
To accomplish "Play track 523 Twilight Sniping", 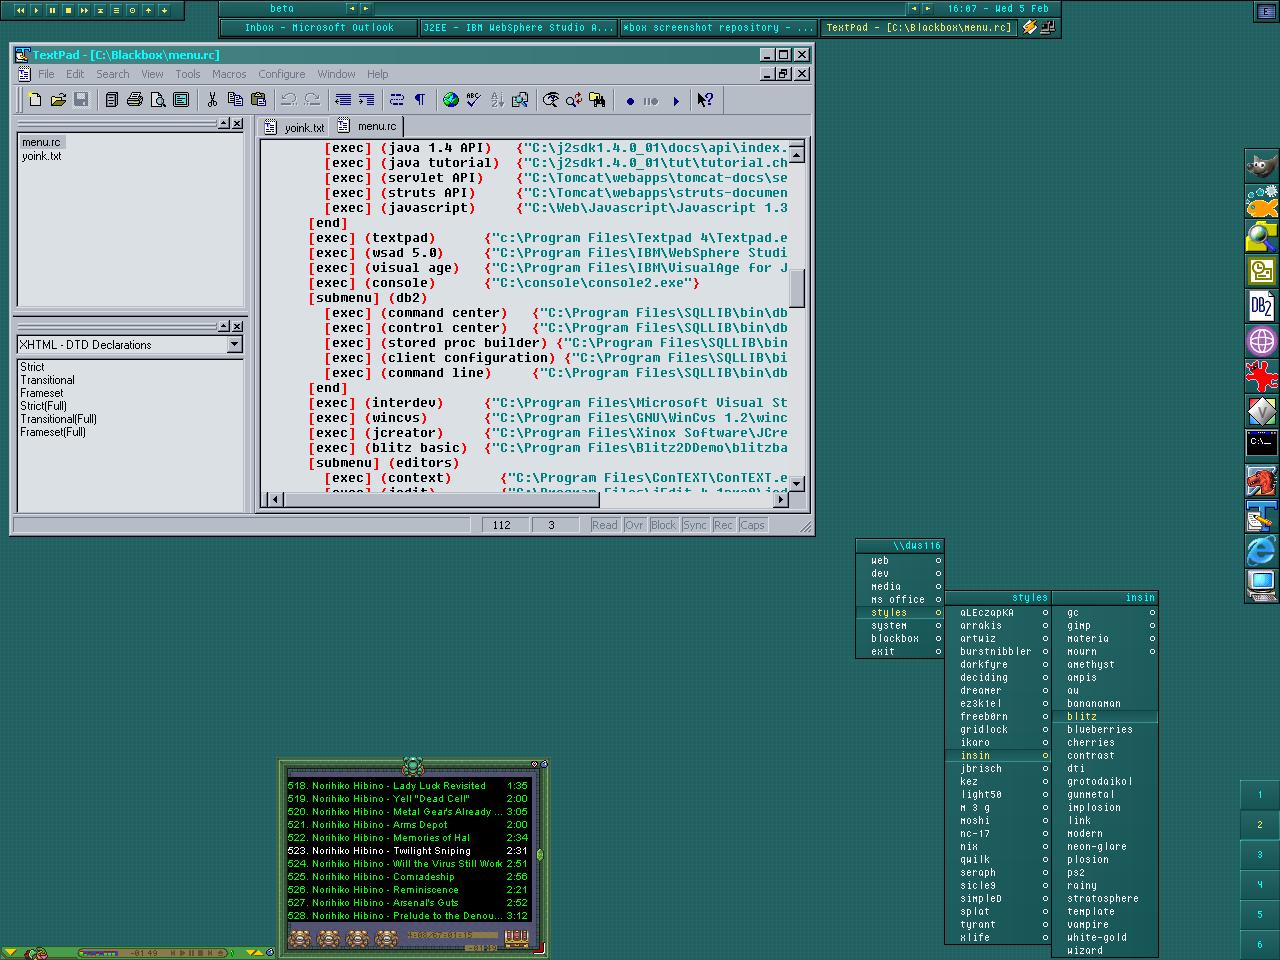I will tap(408, 851).
